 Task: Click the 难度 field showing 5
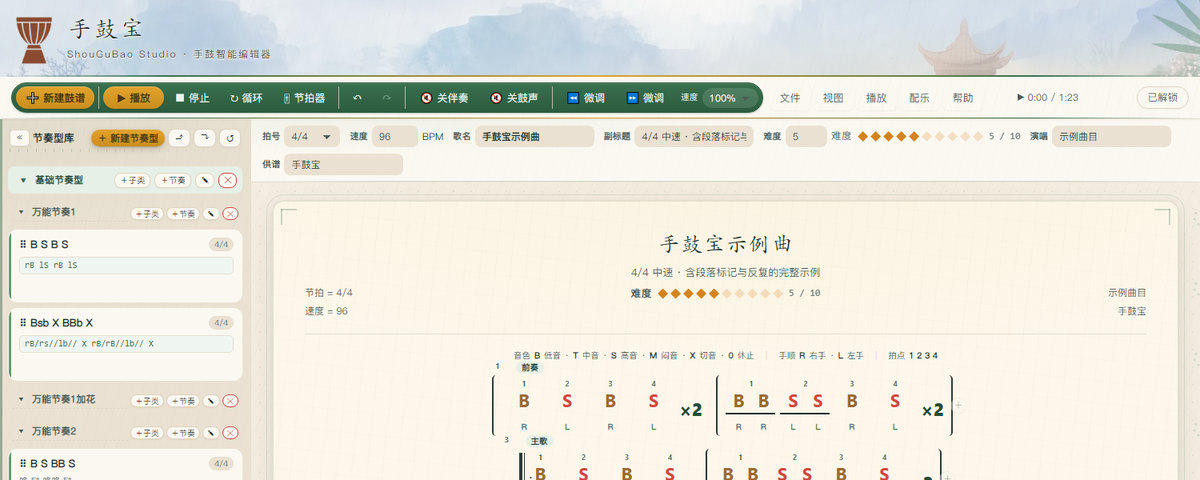coord(806,136)
